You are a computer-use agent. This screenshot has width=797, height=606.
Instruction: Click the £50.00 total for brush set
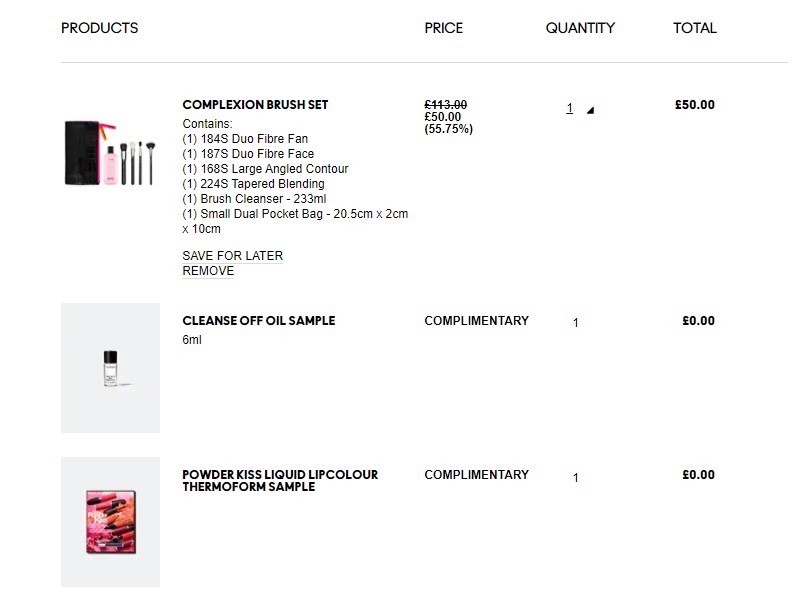tap(695, 105)
